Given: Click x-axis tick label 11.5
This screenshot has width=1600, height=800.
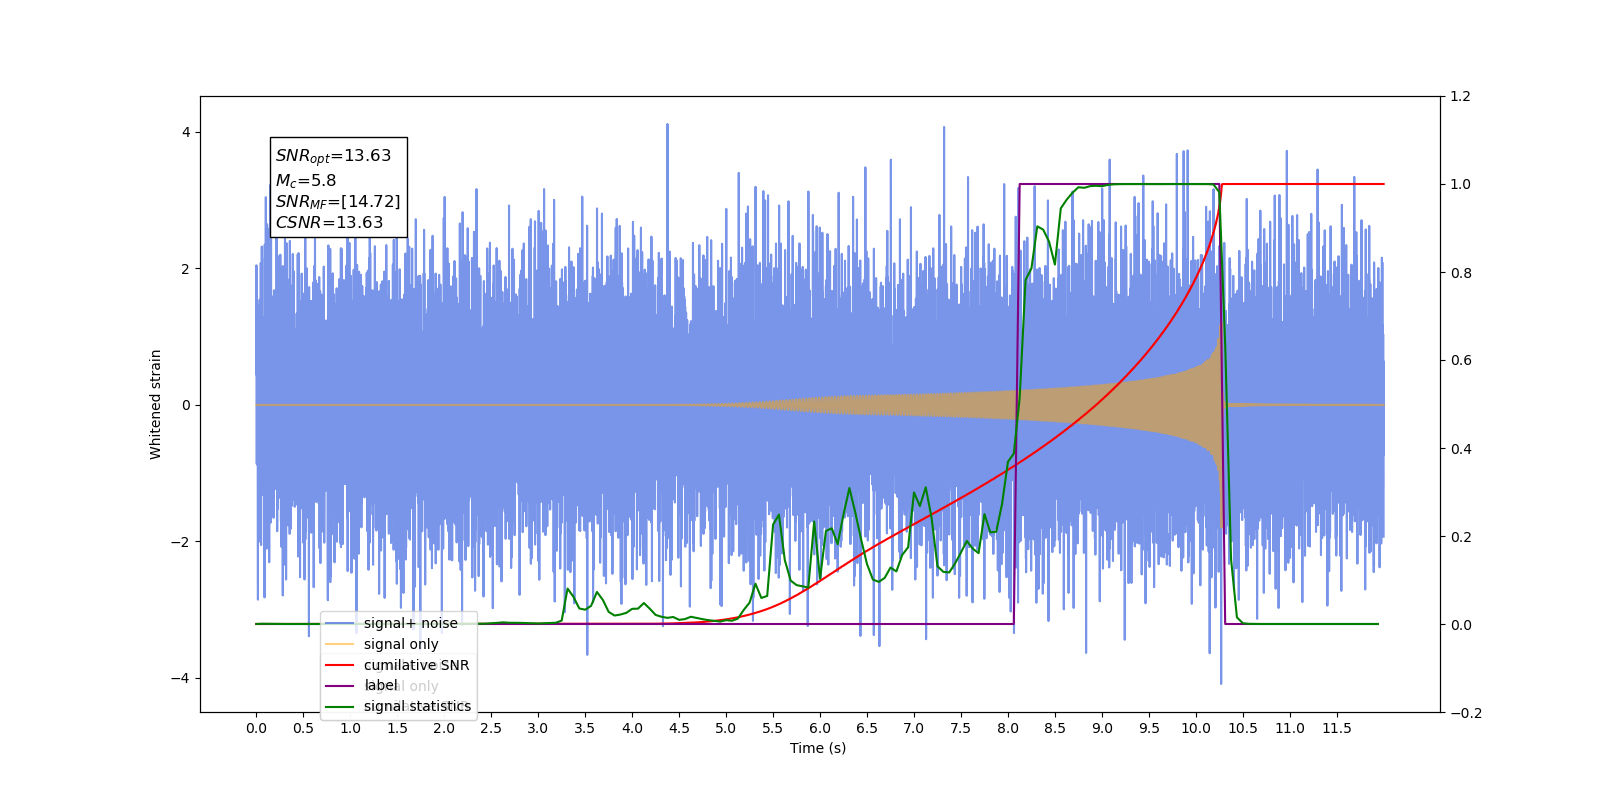Looking at the screenshot, I should coord(1337,728).
